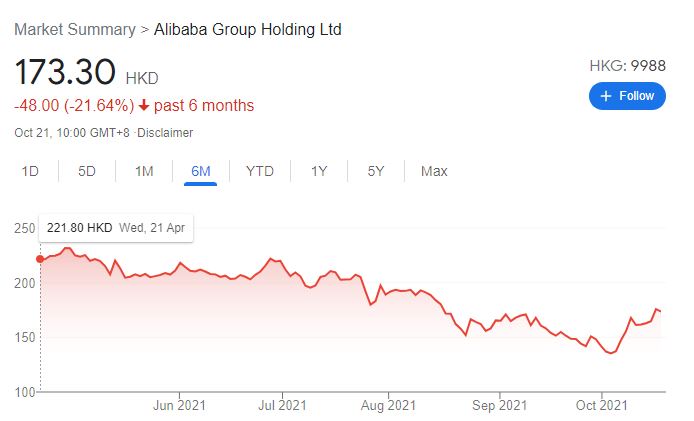Show year-to-date with YTD tab

[260, 171]
